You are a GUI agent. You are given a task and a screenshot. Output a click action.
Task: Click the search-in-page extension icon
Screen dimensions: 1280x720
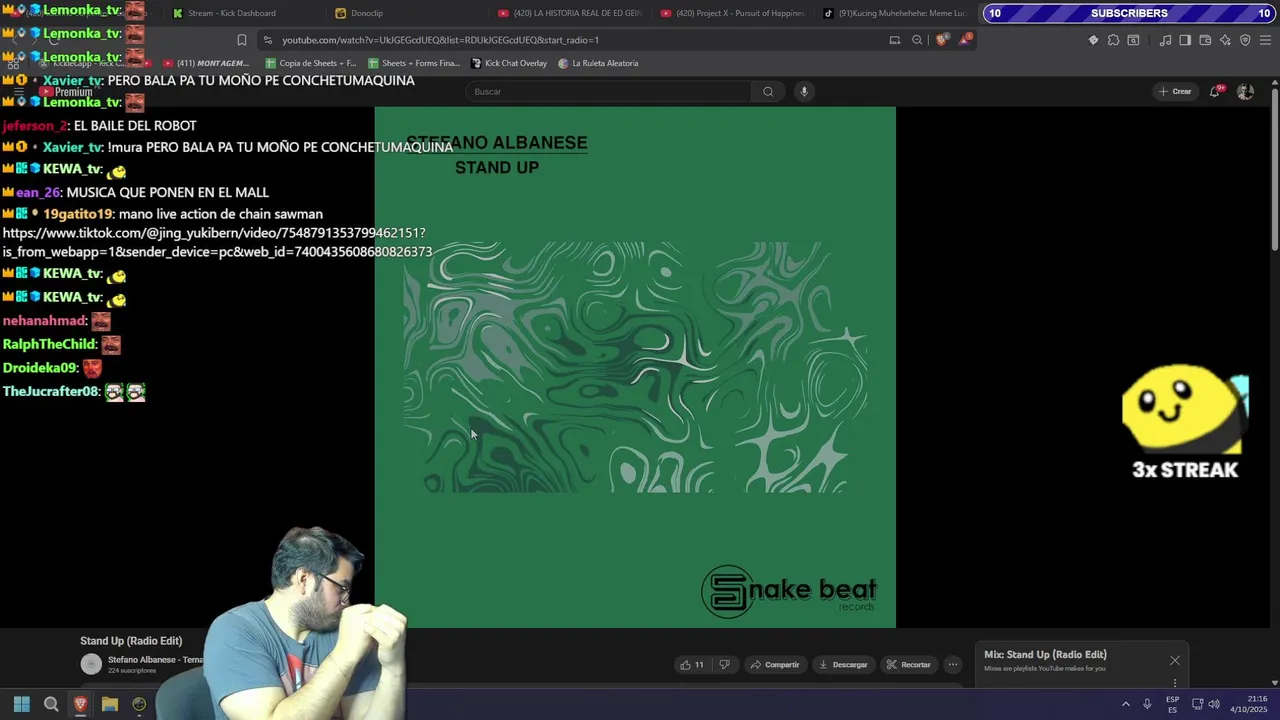pyautogui.click(x=1133, y=40)
